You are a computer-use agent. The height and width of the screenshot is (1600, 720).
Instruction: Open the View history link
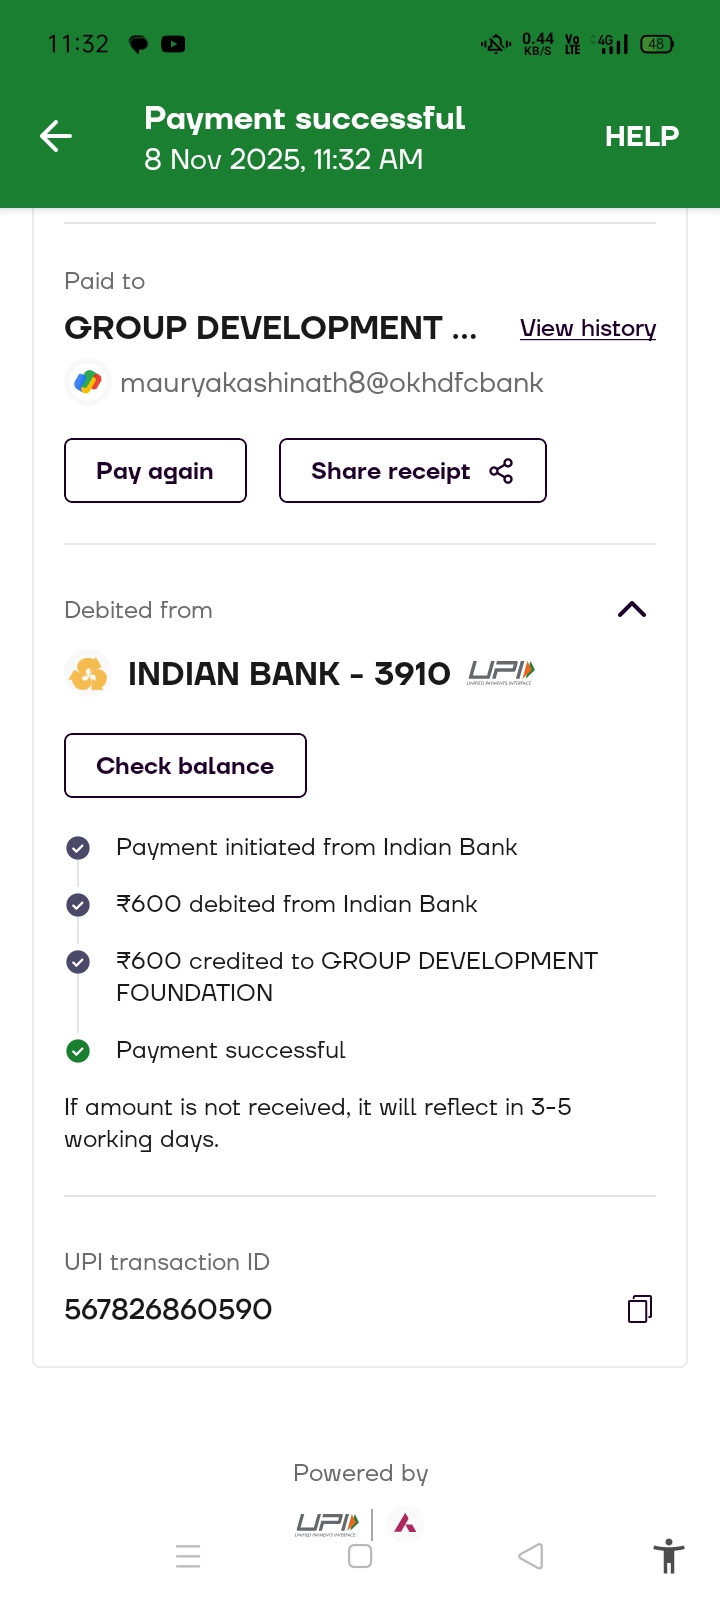click(x=588, y=328)
